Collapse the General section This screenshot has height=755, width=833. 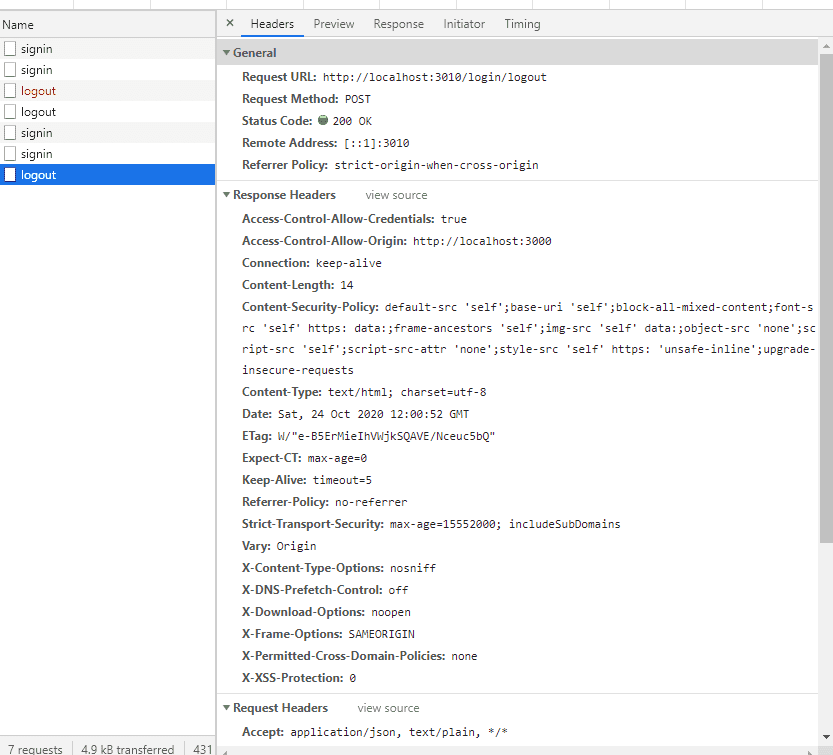point(226,53)
